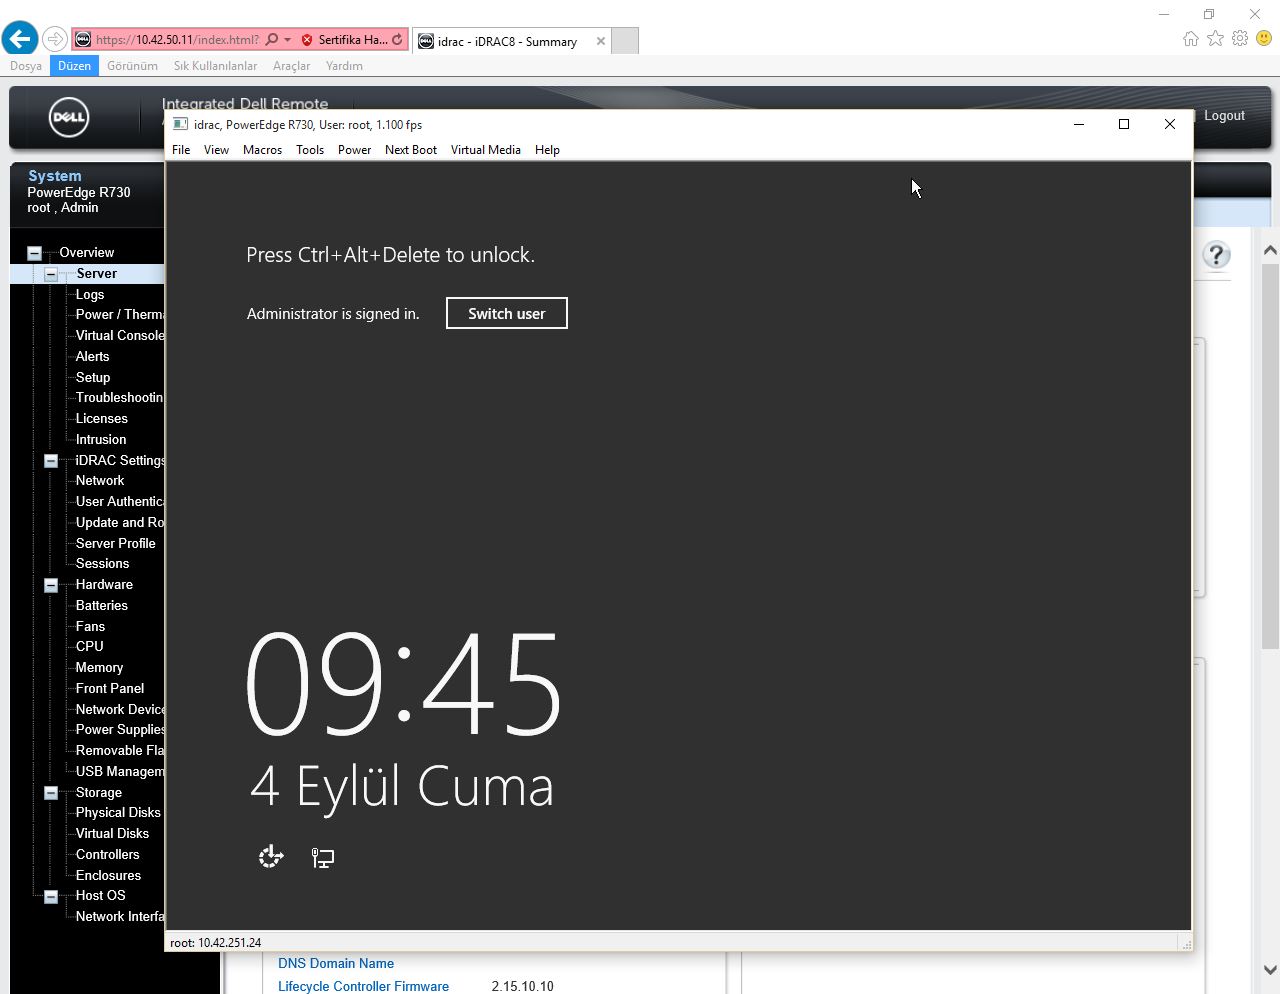Select Physical Disks under Storage
Image resolution: width=1280 pixels, height=994 pixels.
click(x=118, y=813)
